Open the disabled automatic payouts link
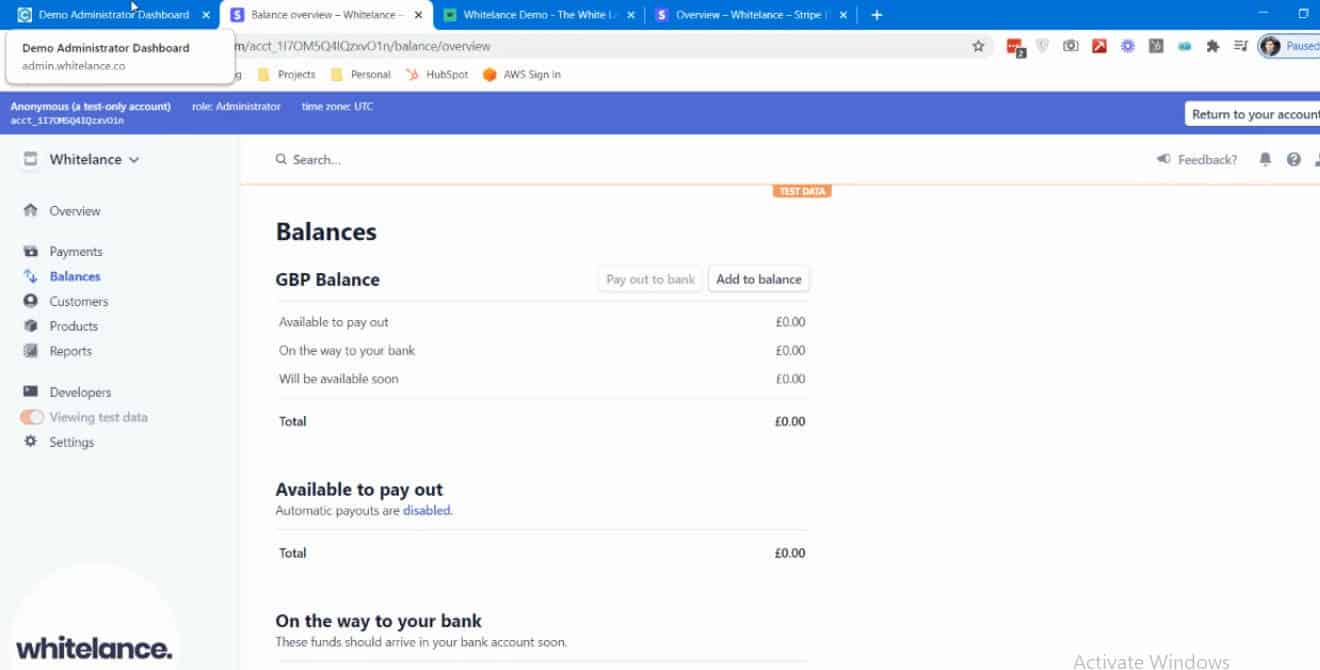The height and width of the screenshot is (670, 1320). 427,511
